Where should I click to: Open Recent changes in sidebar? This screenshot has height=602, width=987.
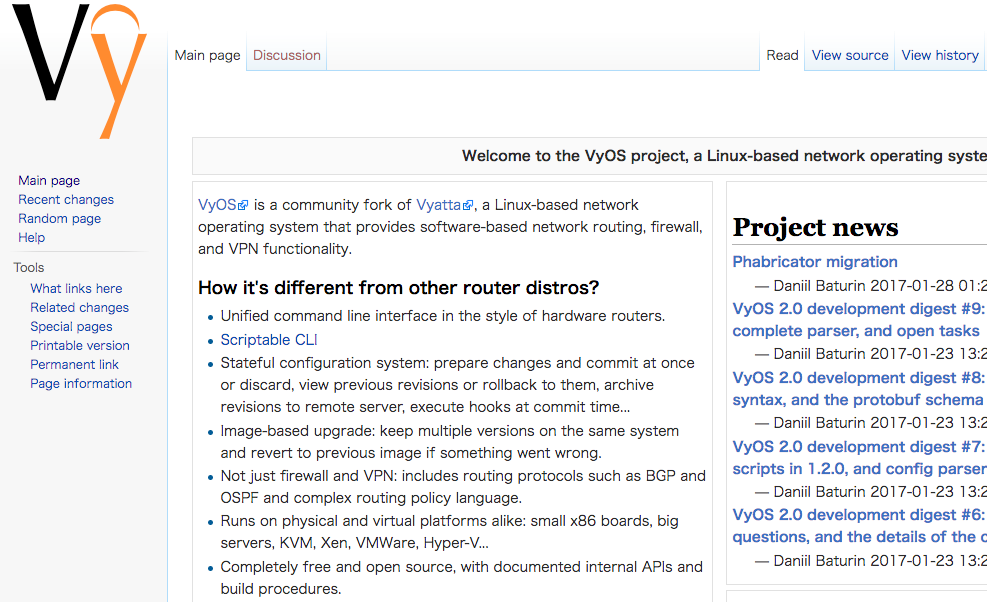[x=66, y=200]
